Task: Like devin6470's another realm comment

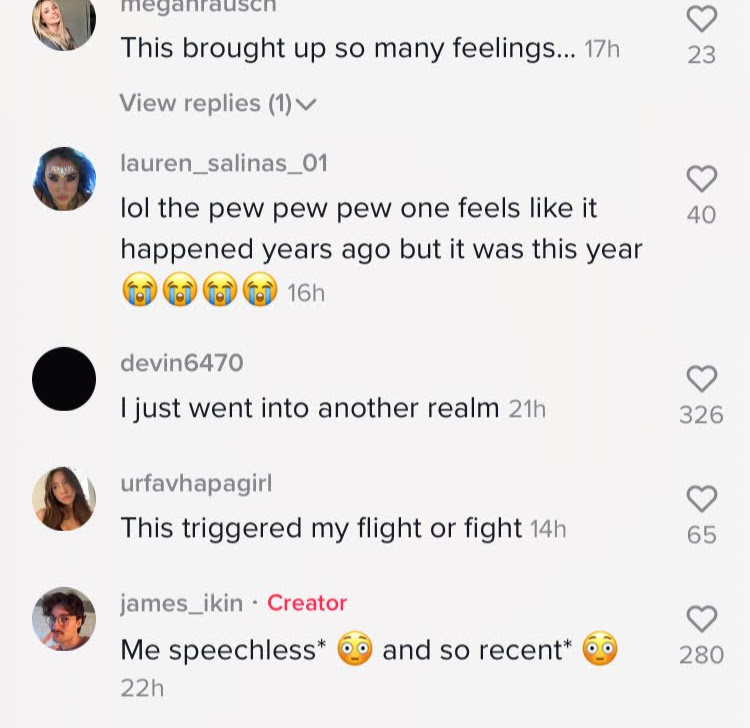Action: click(702, 379)
